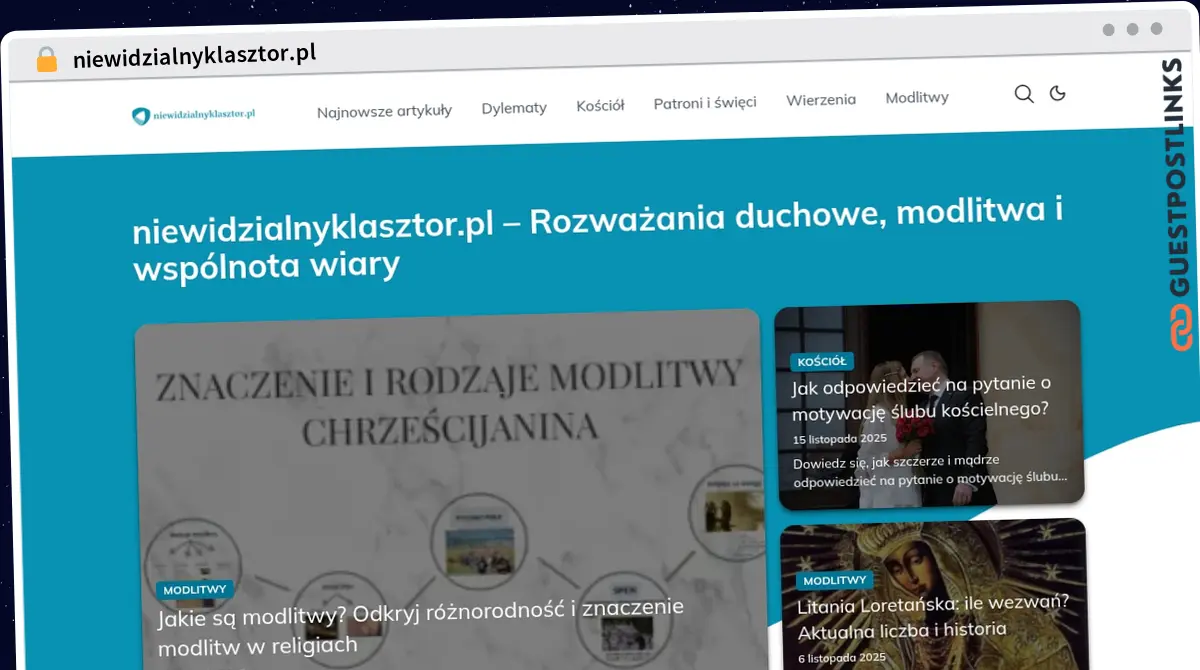Viewport: 1200px width, 670px height.
Task: Click excerpt starting Dowiedz się, jak szczerze
Action: point(930,471)
